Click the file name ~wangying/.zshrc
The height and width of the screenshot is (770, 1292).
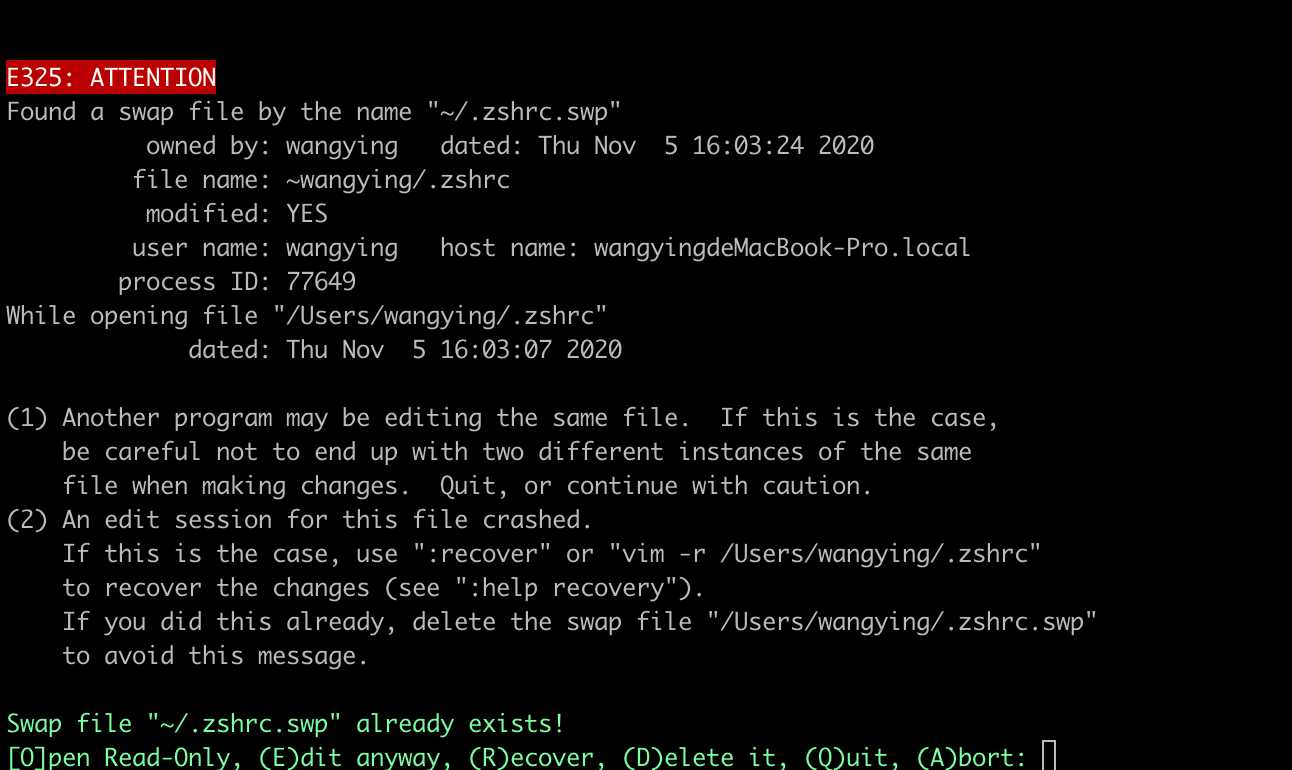pos(398,180)
